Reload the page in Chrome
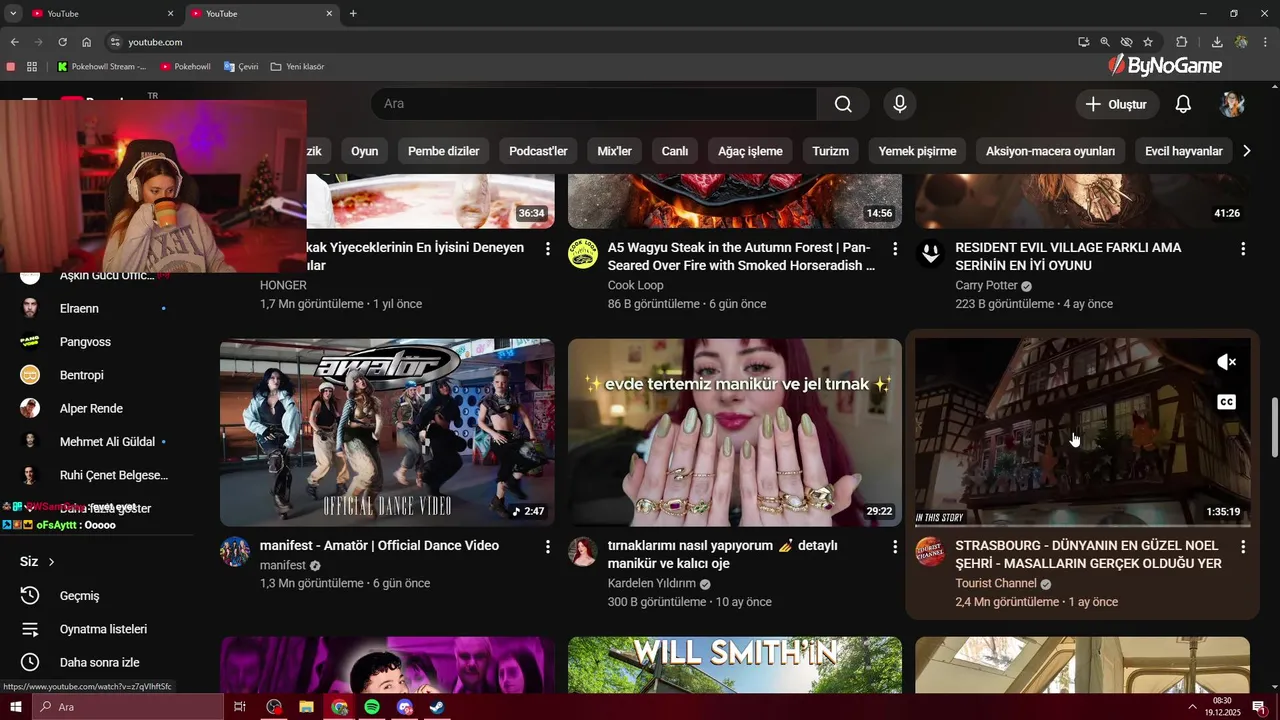This screenshot has width=1280, height=720. point(62,42)
